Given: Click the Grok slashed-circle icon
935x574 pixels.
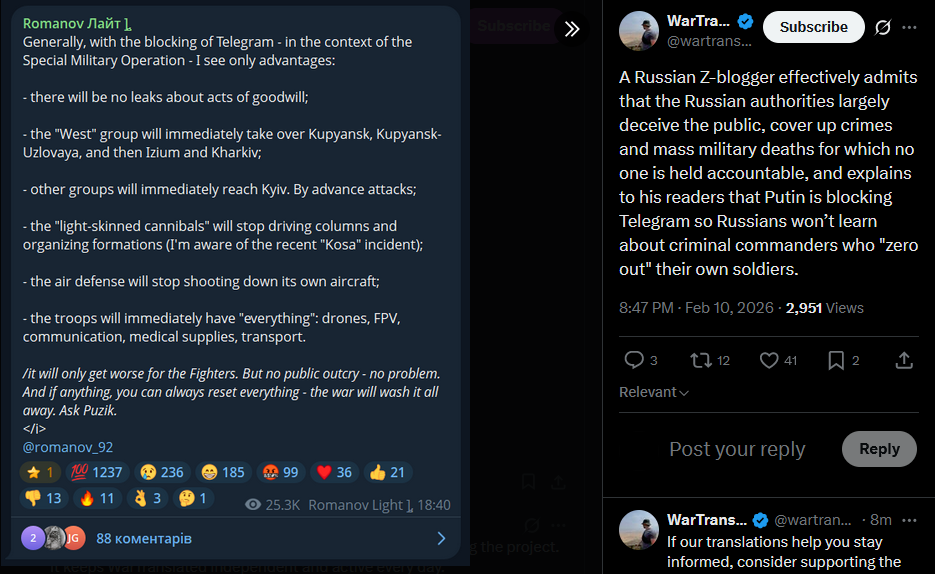Looking at the screenshot, I should click(883, 27).
